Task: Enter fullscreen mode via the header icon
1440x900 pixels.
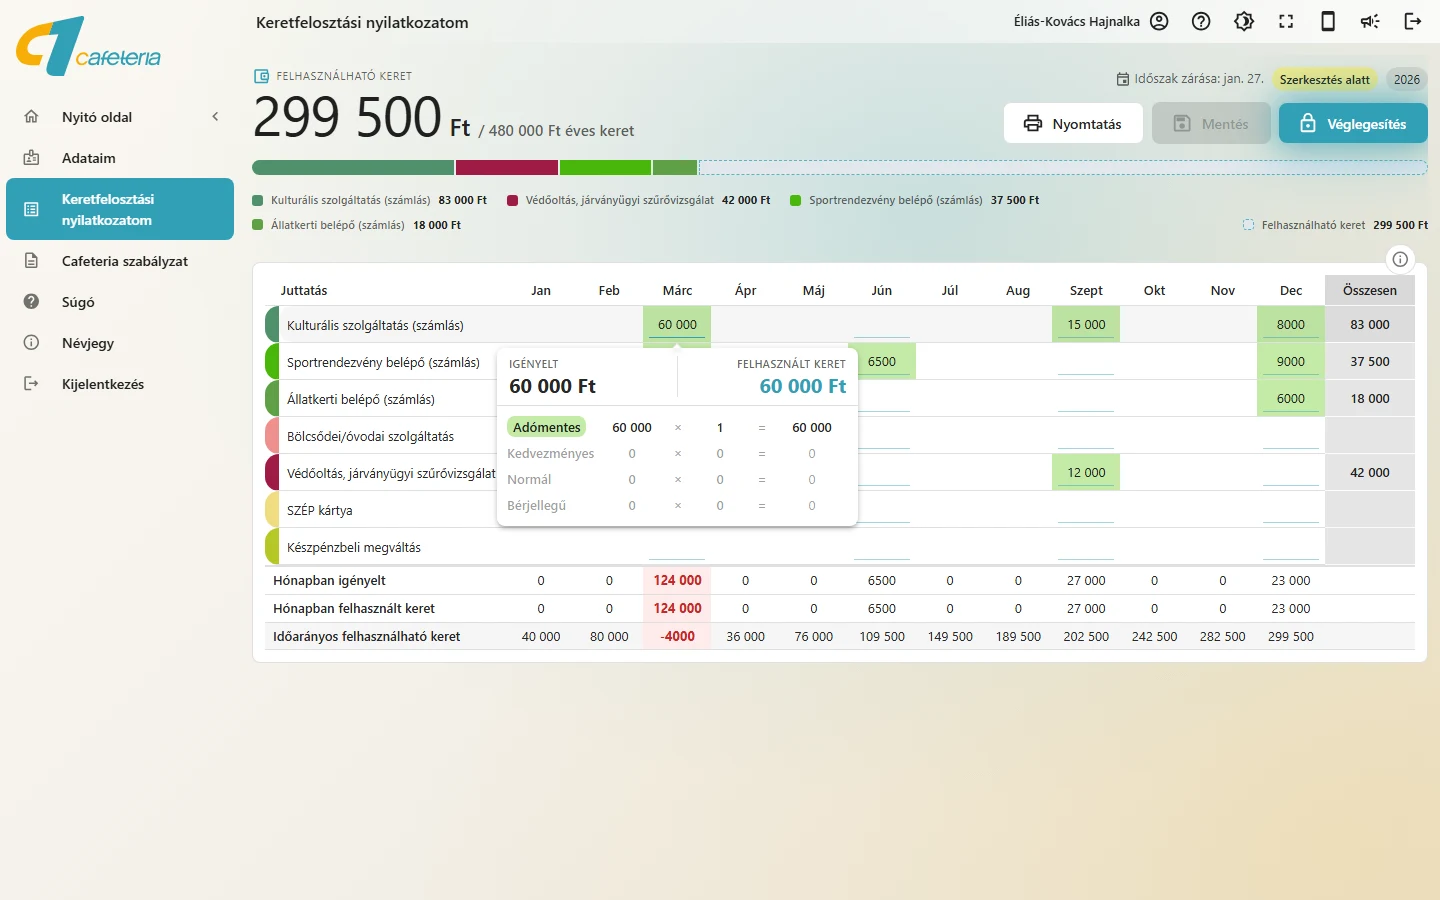Action: [1286, 21]
